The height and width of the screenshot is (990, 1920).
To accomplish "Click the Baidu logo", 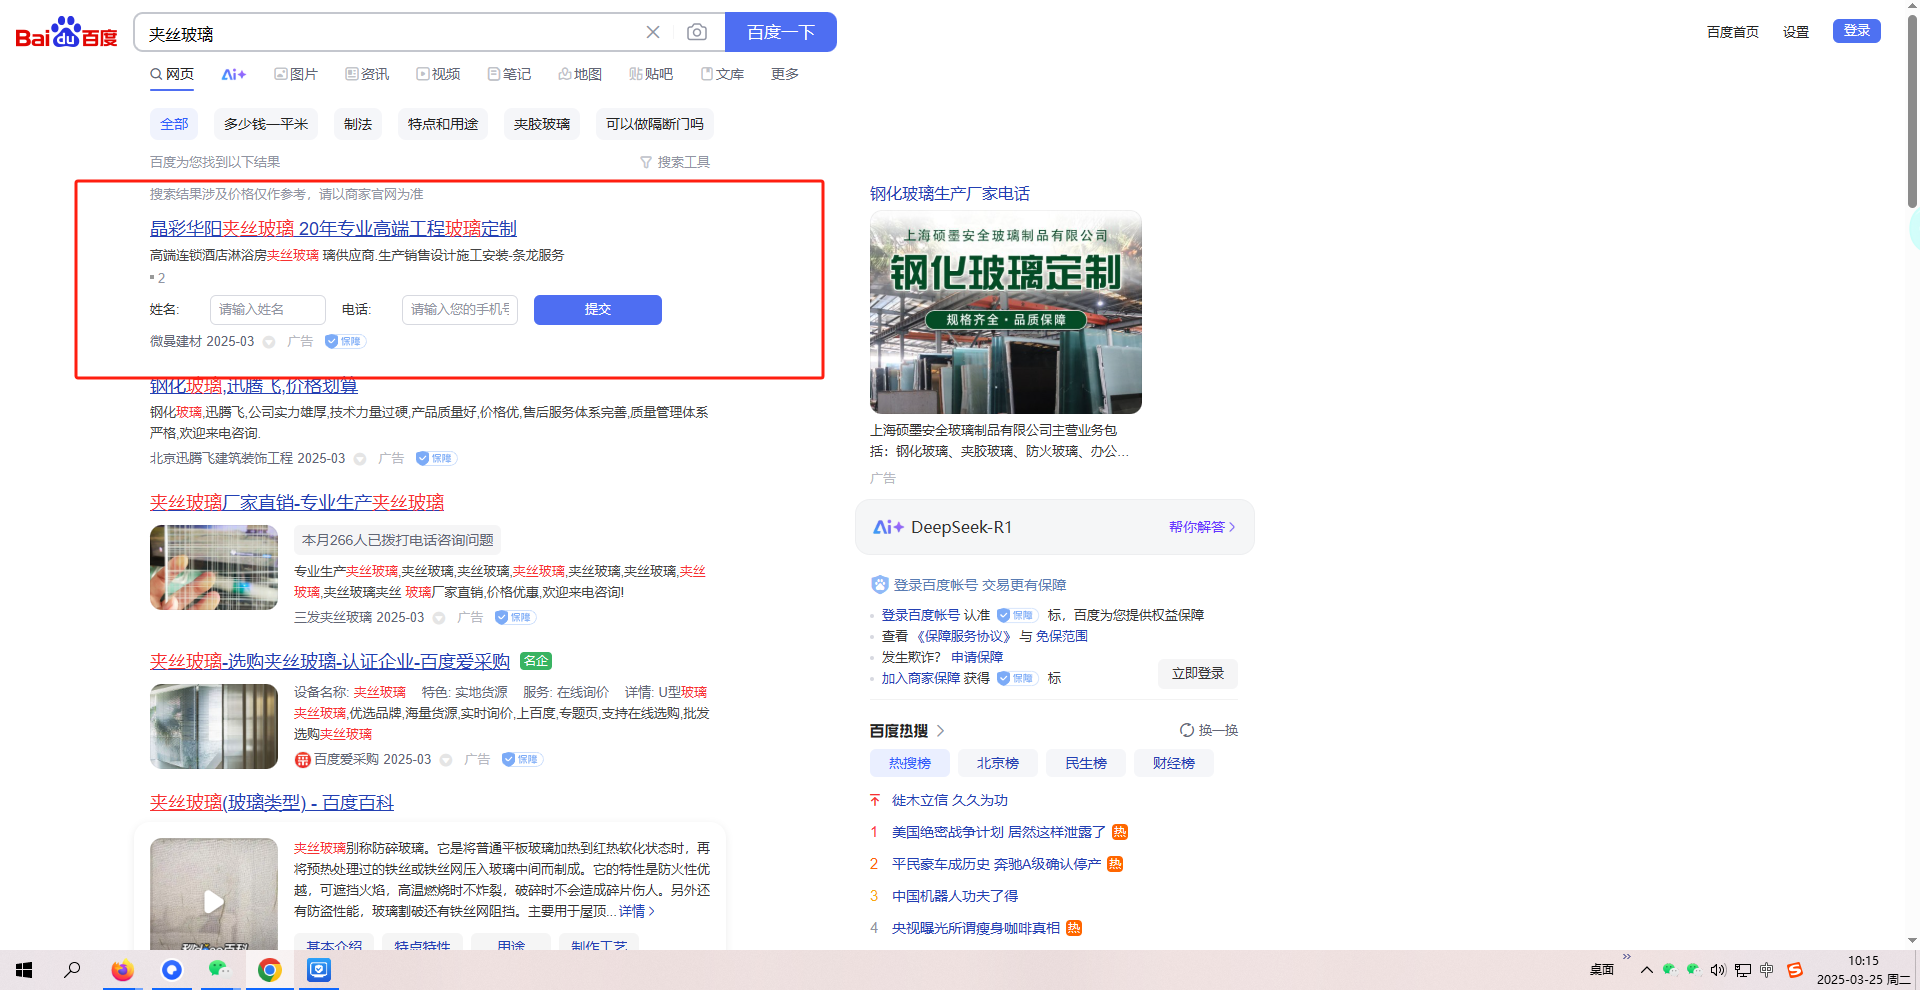I will [x=66, y=33].
